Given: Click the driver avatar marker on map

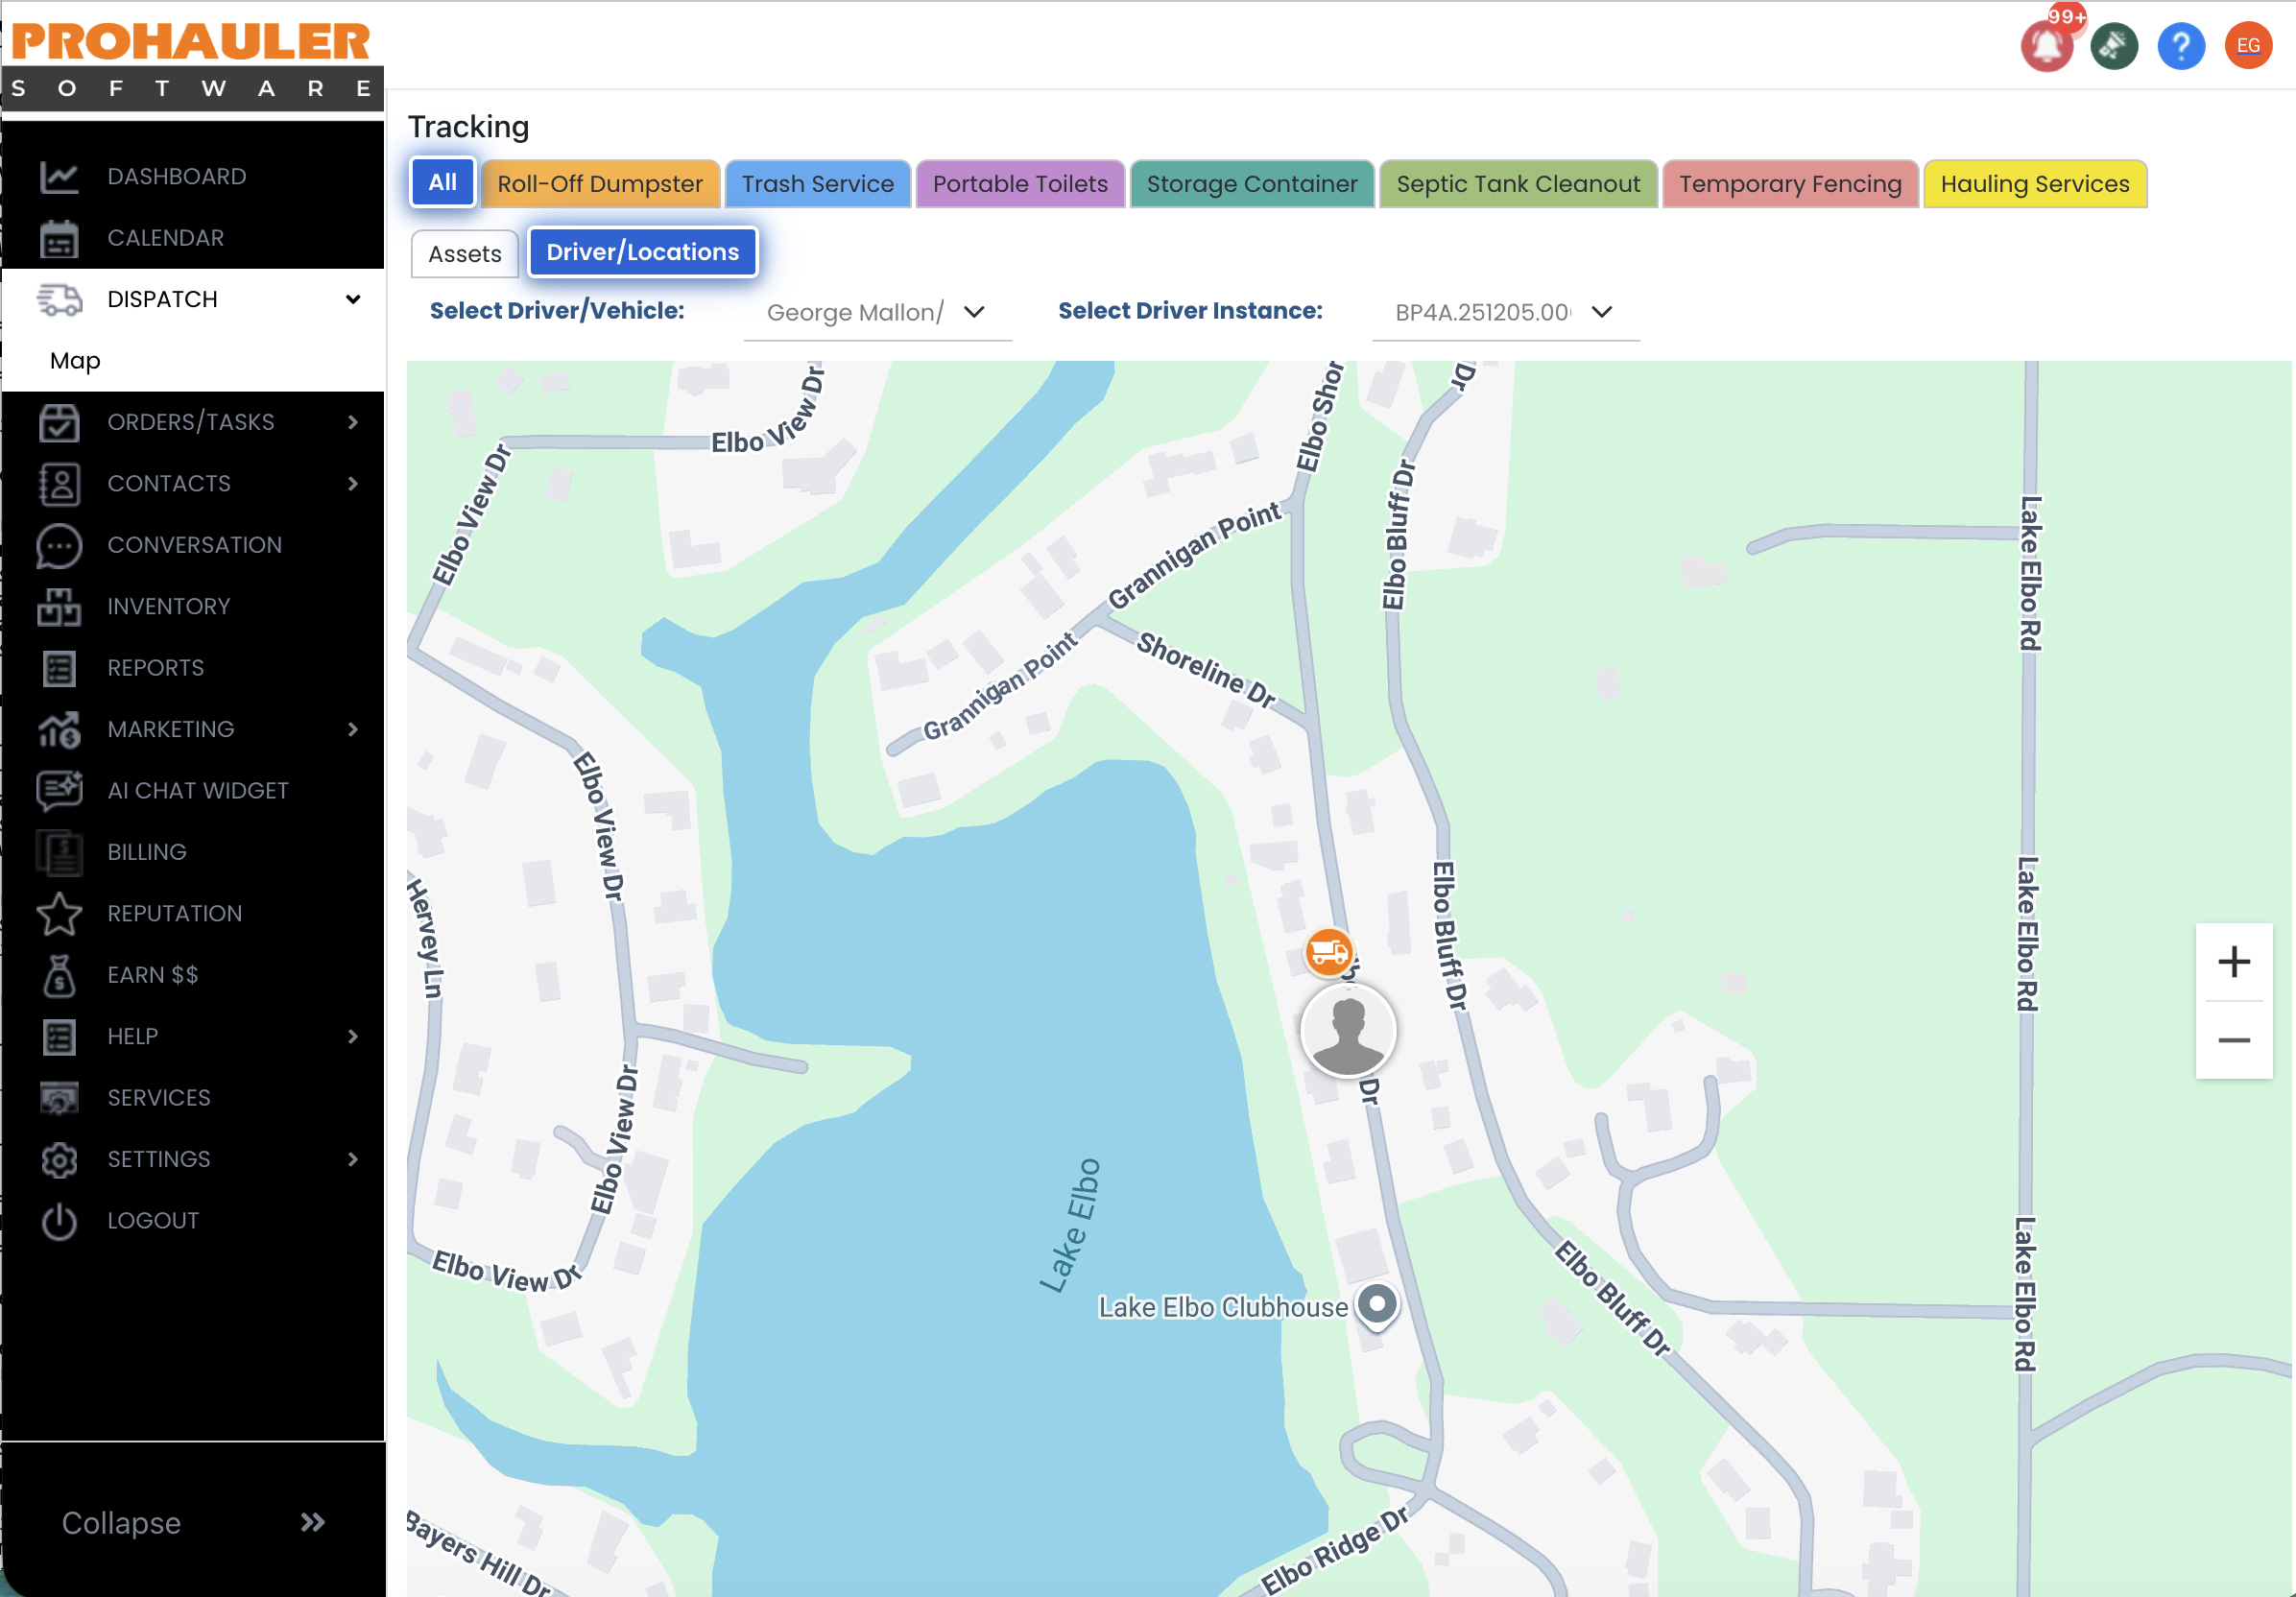Looking at the screenshot, I should pyautogui.click(x=1348, y=1030).
